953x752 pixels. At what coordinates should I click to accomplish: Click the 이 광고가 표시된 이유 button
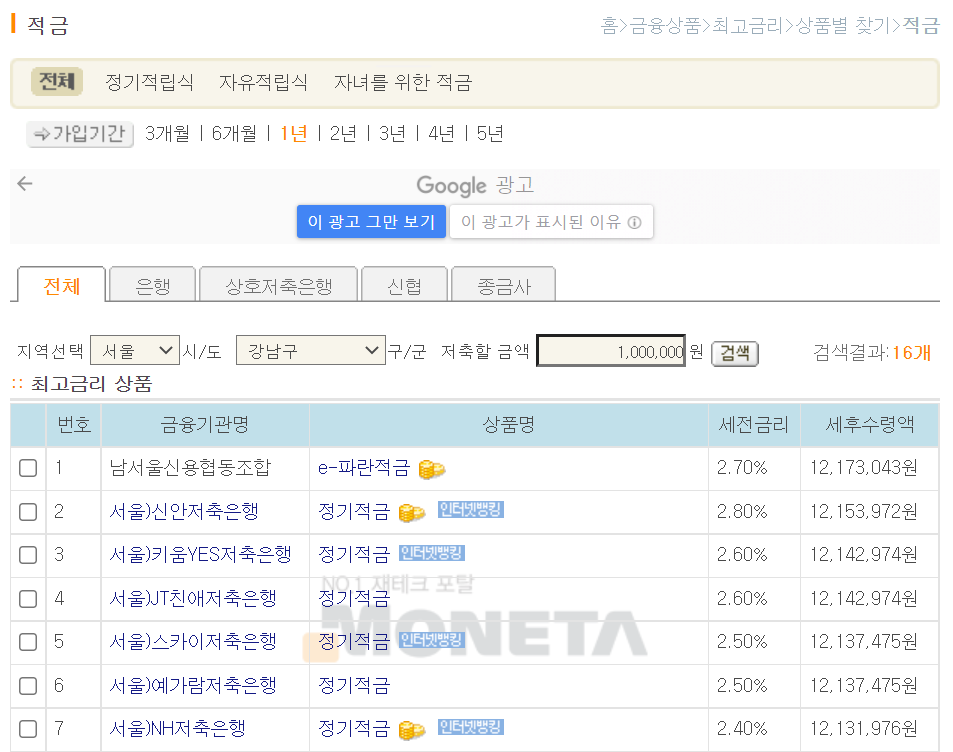point(551,221)
